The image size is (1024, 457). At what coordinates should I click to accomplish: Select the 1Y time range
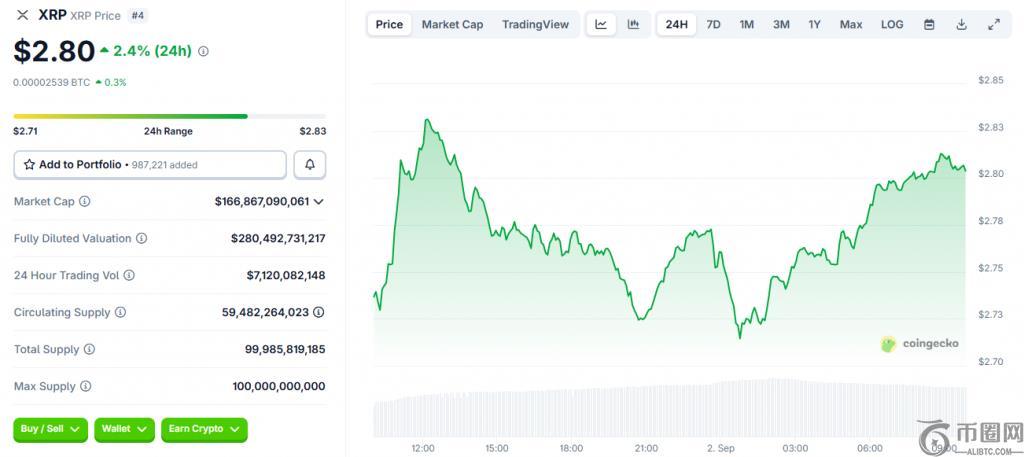click(814, 24)
